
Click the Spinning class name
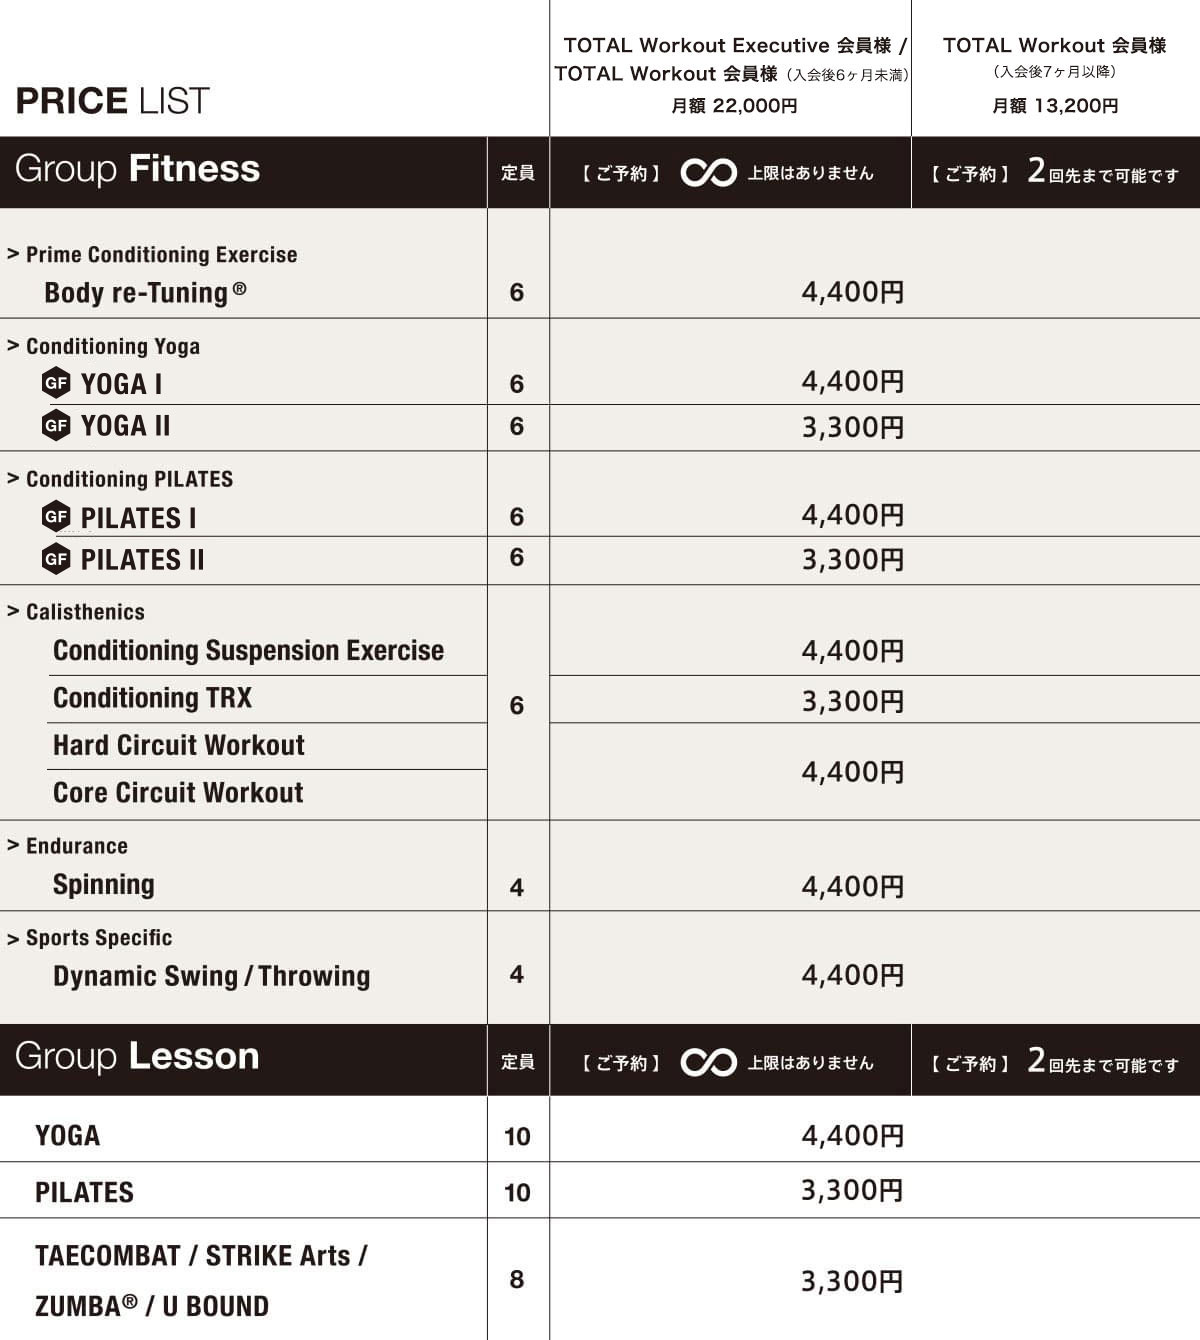coord(104,885)
